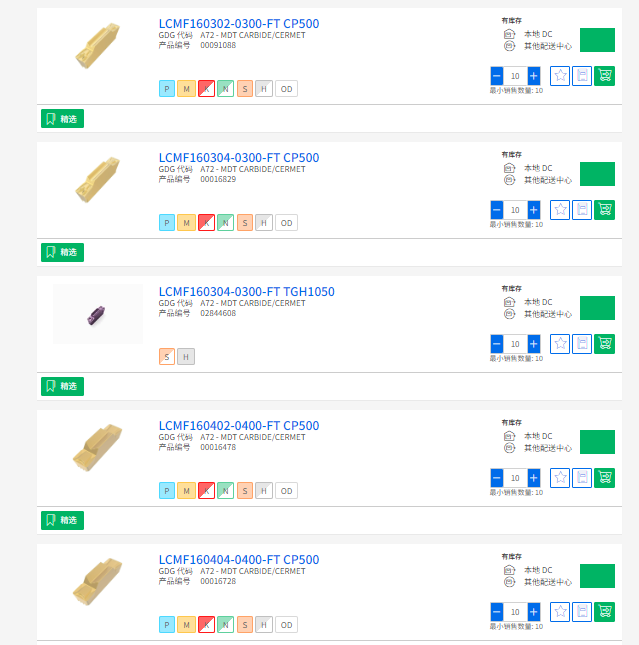Viewport: 639px width, 645px height.
Task: Increase quantity for LCMF160404-0400-FT CP500
Action: (x=533, y=611)
